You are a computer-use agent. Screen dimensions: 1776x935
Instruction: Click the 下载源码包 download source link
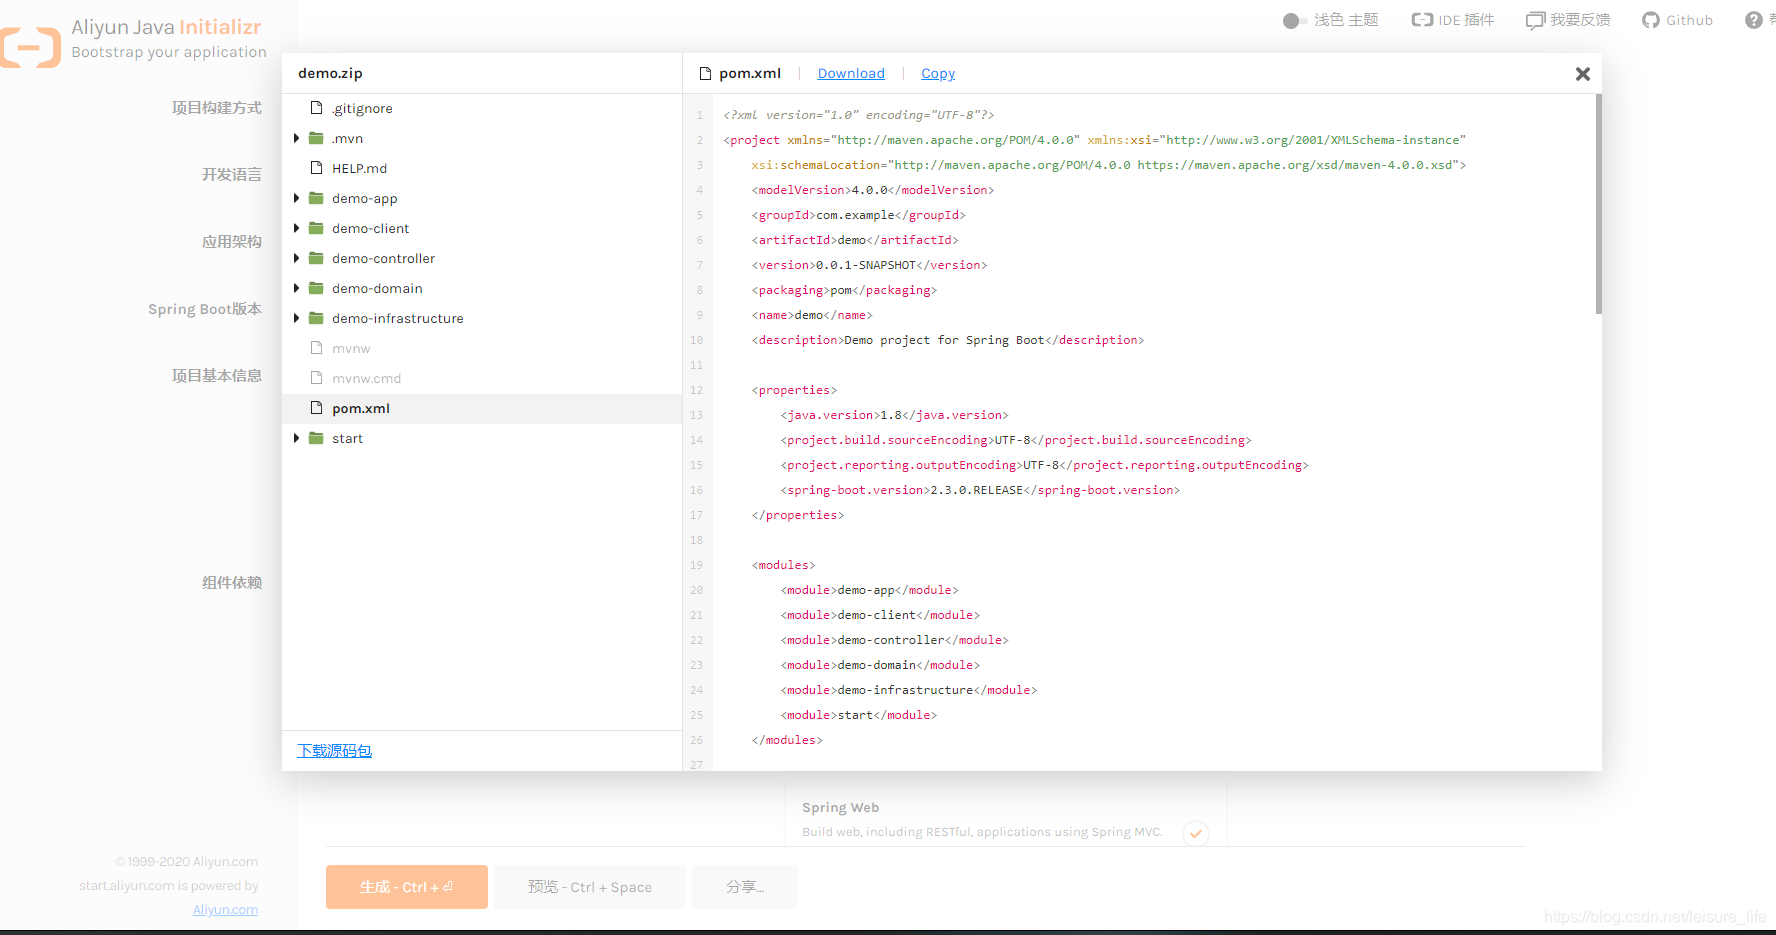(334, 751)
